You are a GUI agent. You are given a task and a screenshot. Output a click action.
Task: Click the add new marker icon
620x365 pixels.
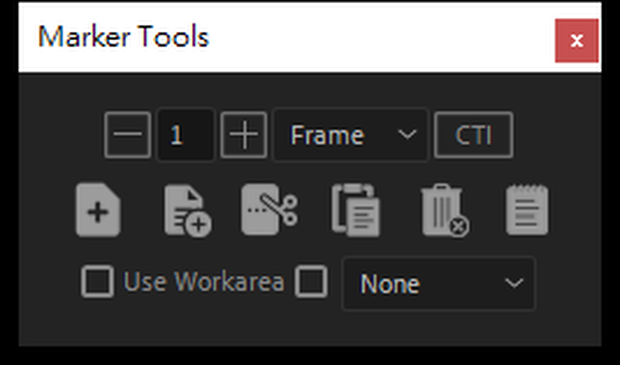pyautogui.click(x=98, y=210)
